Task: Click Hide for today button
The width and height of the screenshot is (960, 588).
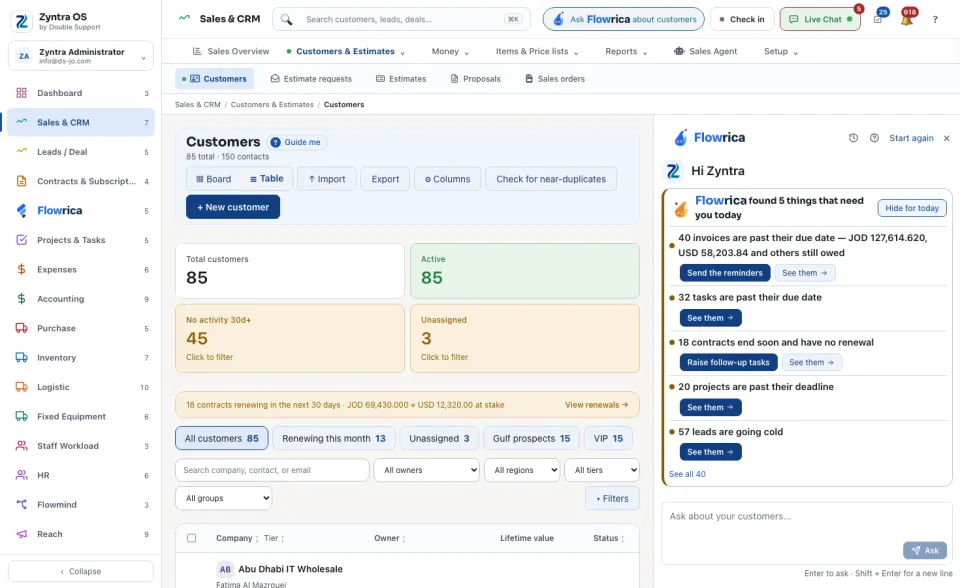Action: (912, 208)
